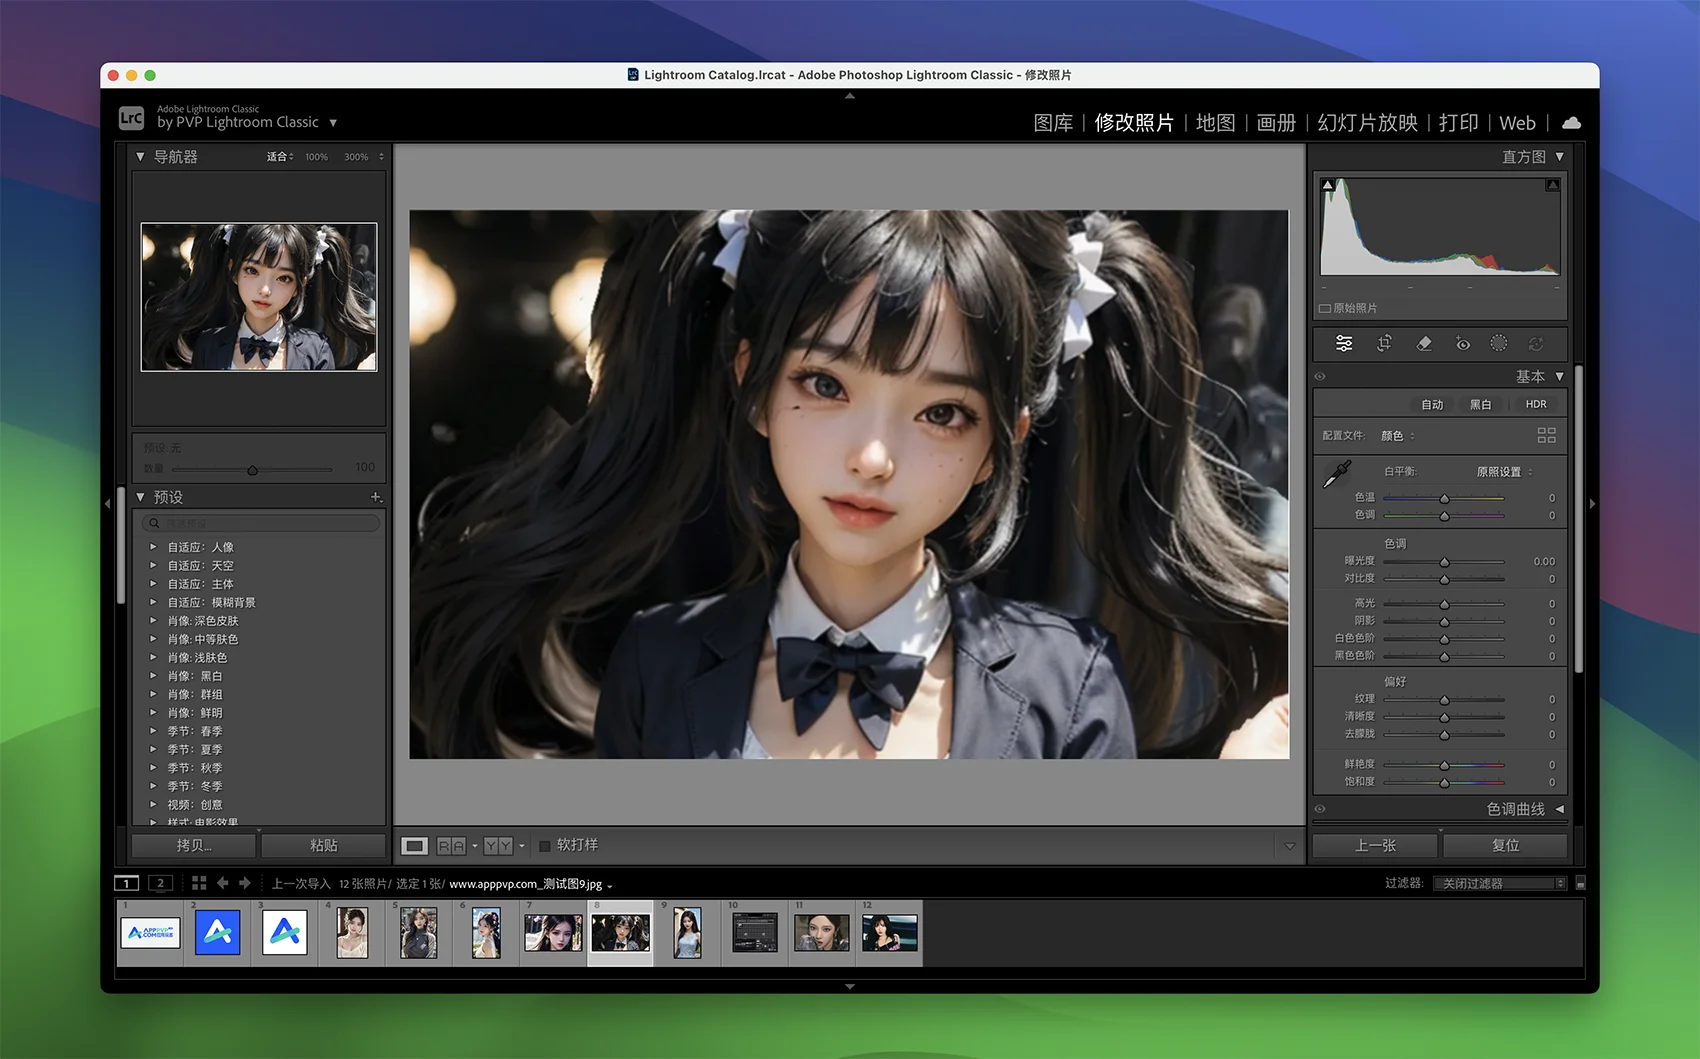The image size is (1700, 1059).
Task: Click the 自动 auto tone button
Action: (x=1432, y=405)
